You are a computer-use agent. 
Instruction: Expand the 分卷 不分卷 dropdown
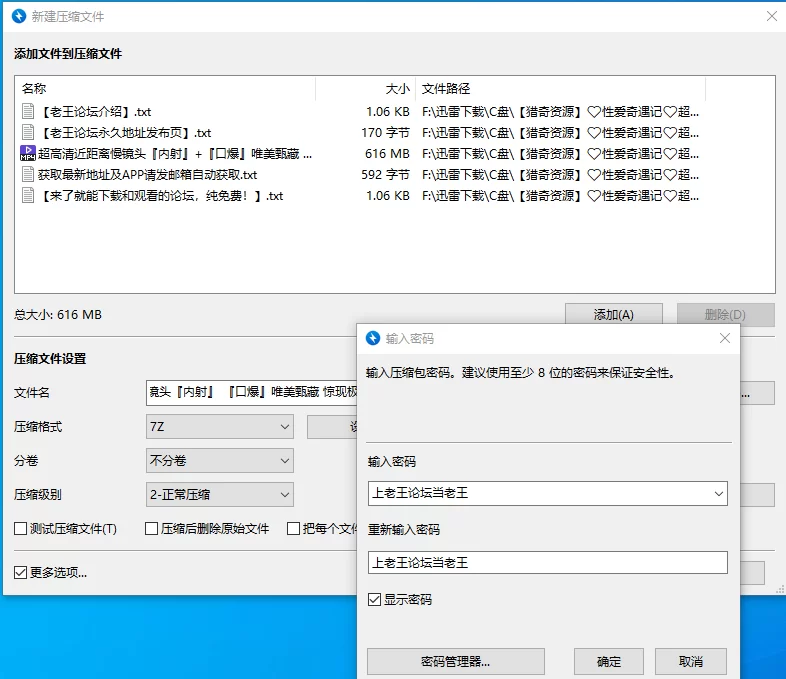point(220,461)
